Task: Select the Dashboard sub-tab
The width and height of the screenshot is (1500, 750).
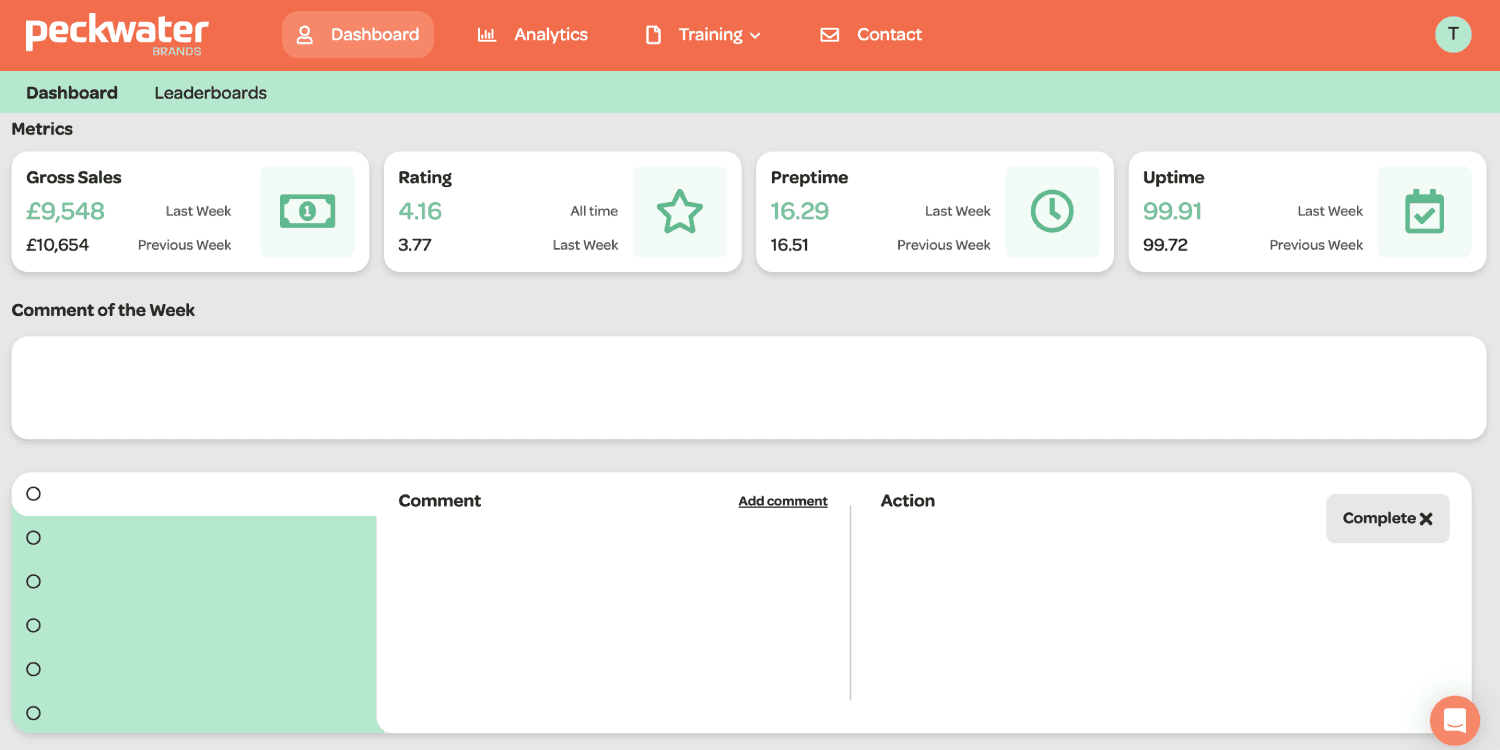Action: (72, 93)
